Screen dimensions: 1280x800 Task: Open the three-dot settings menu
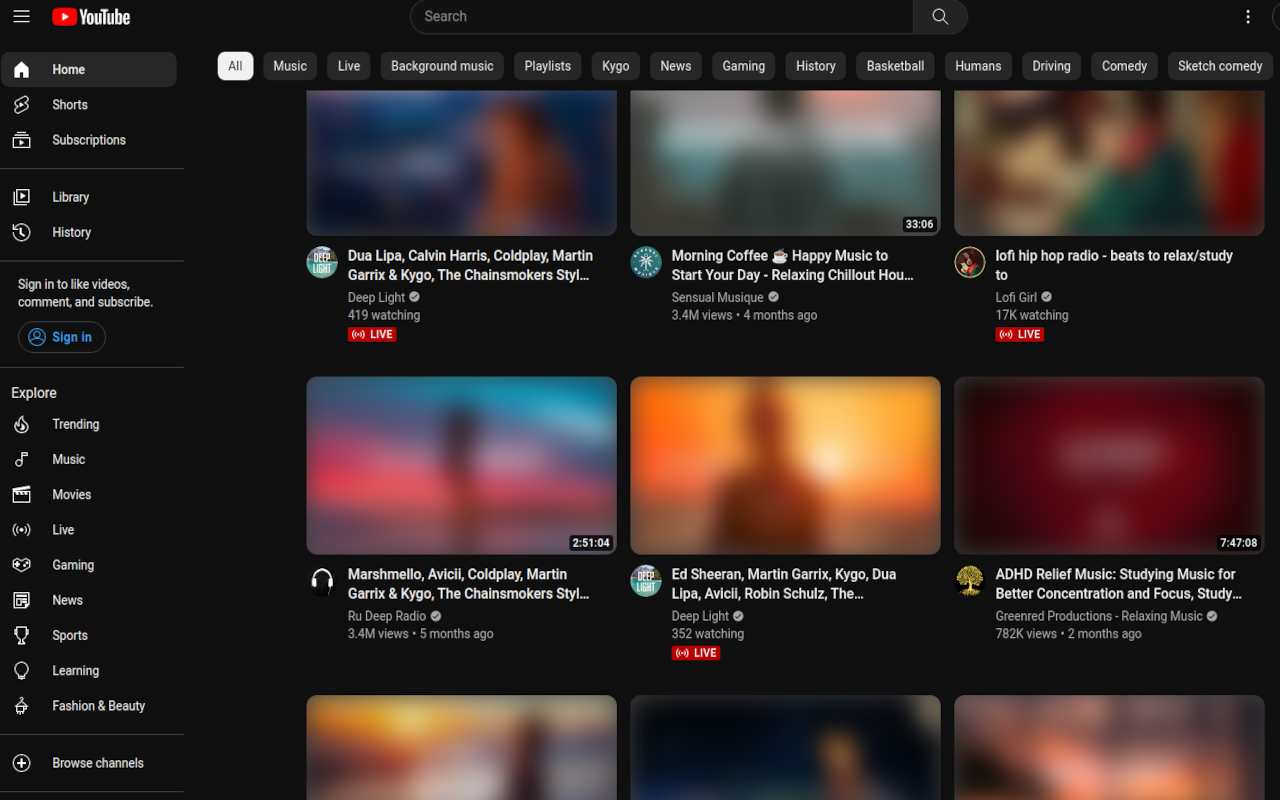1247,16
